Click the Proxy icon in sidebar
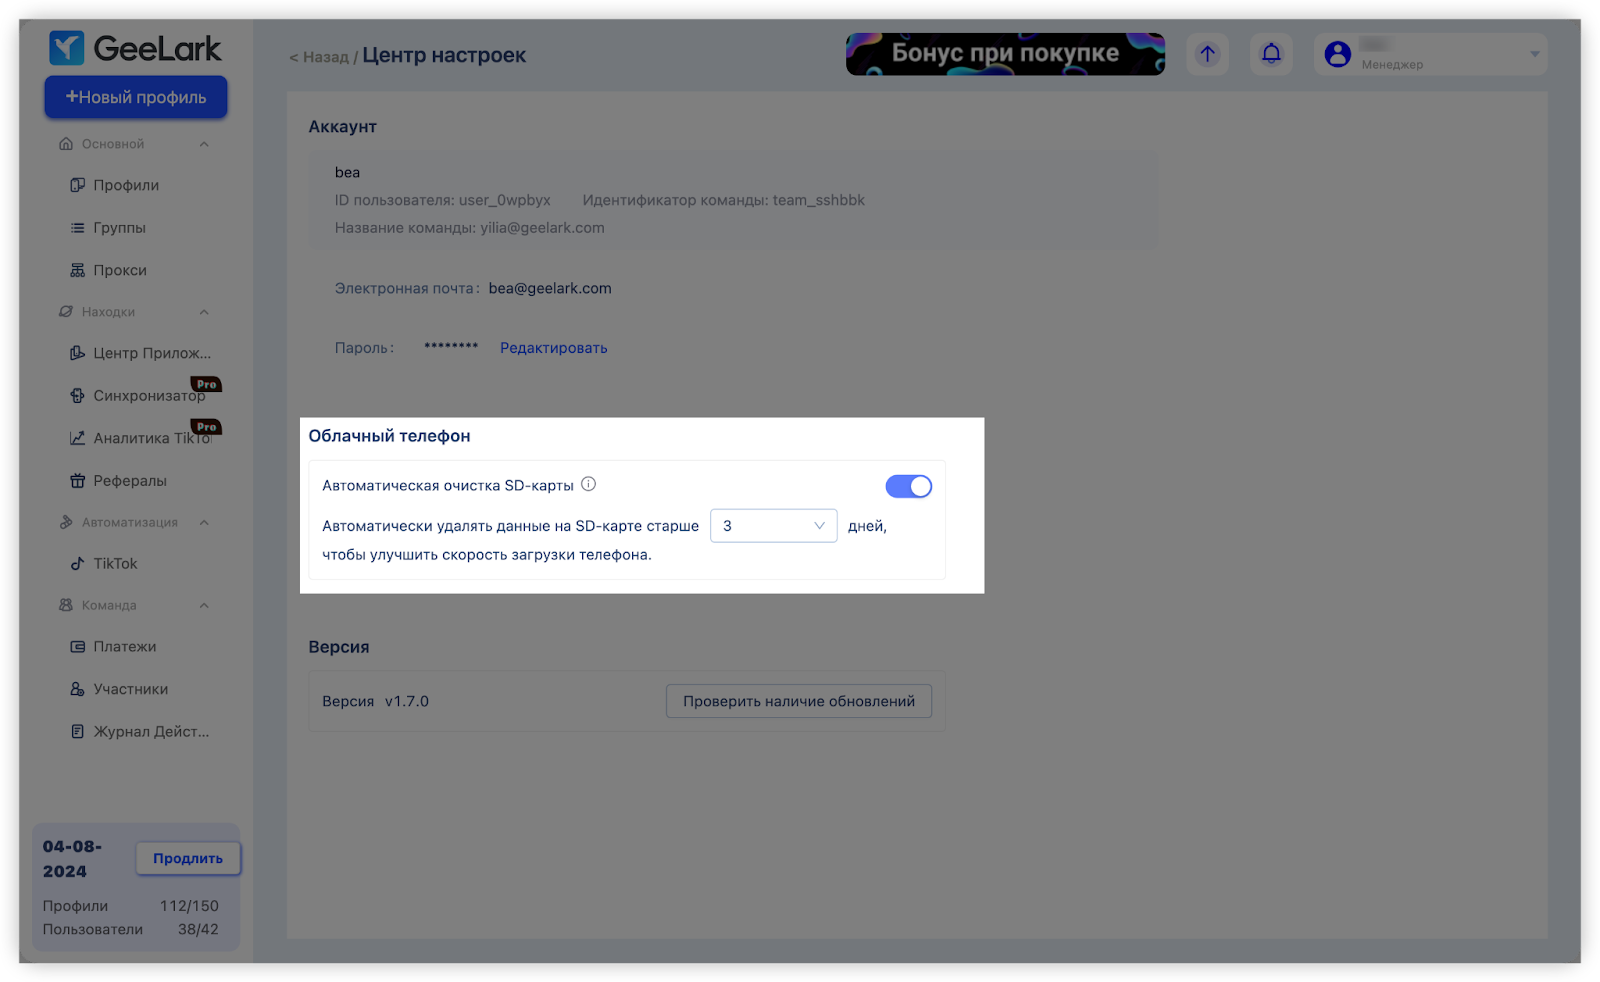1600x982 pixels. [77, 270]
